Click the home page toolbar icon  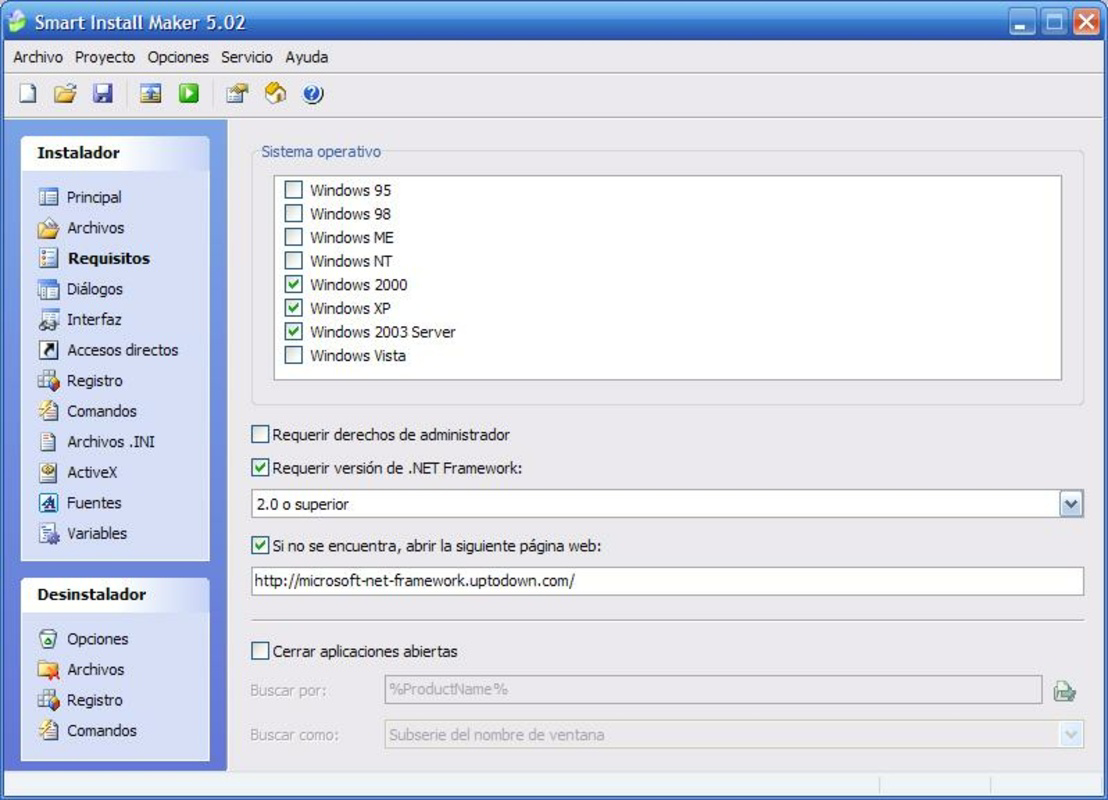point(275,93)
